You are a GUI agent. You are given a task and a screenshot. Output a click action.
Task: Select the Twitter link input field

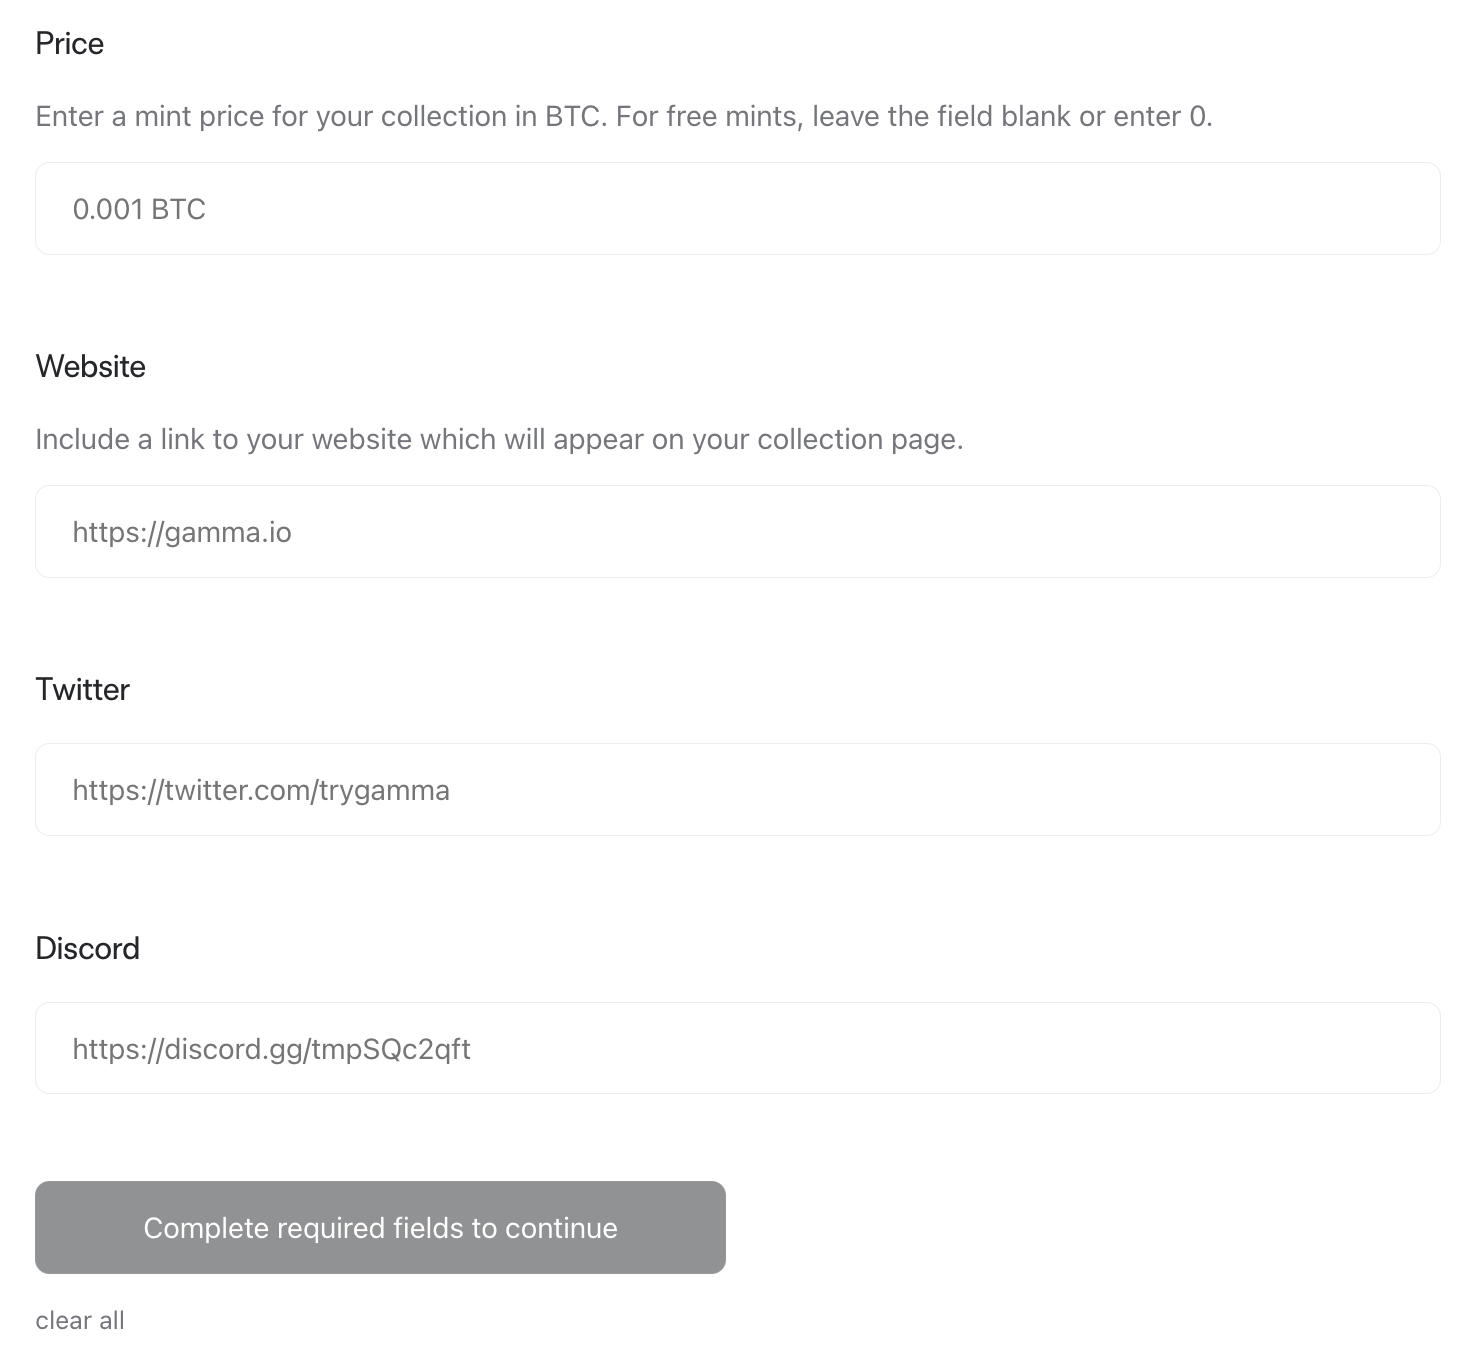tap(737, 789)
